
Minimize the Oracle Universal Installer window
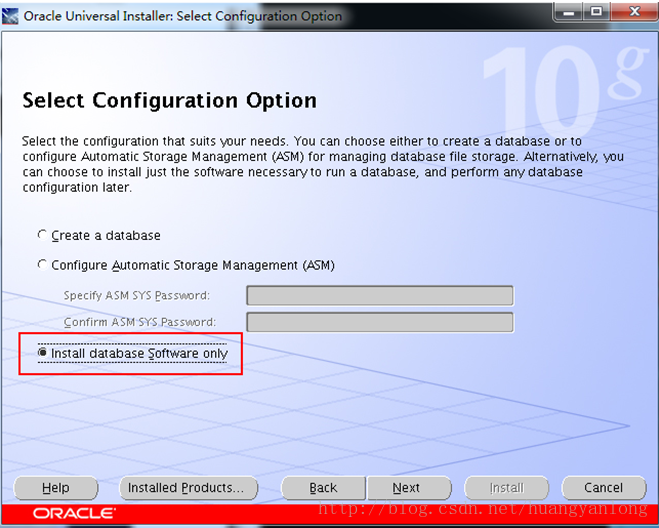tap(568, 12)
